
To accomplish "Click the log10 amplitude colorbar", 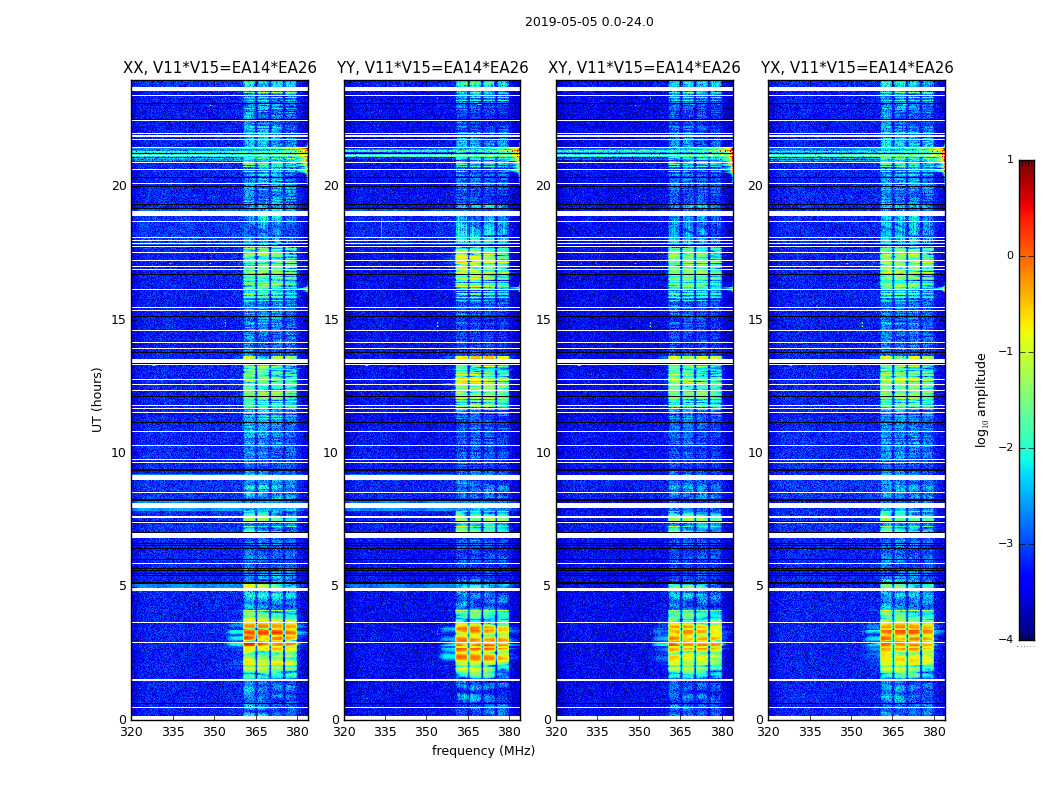I will (1027, 400).
